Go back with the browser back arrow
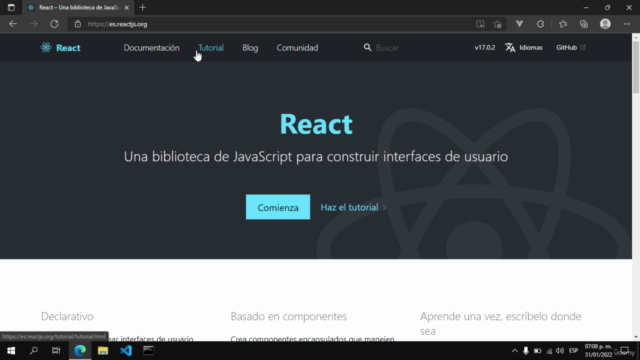This screenshot has width=640, height=360. 13,24
